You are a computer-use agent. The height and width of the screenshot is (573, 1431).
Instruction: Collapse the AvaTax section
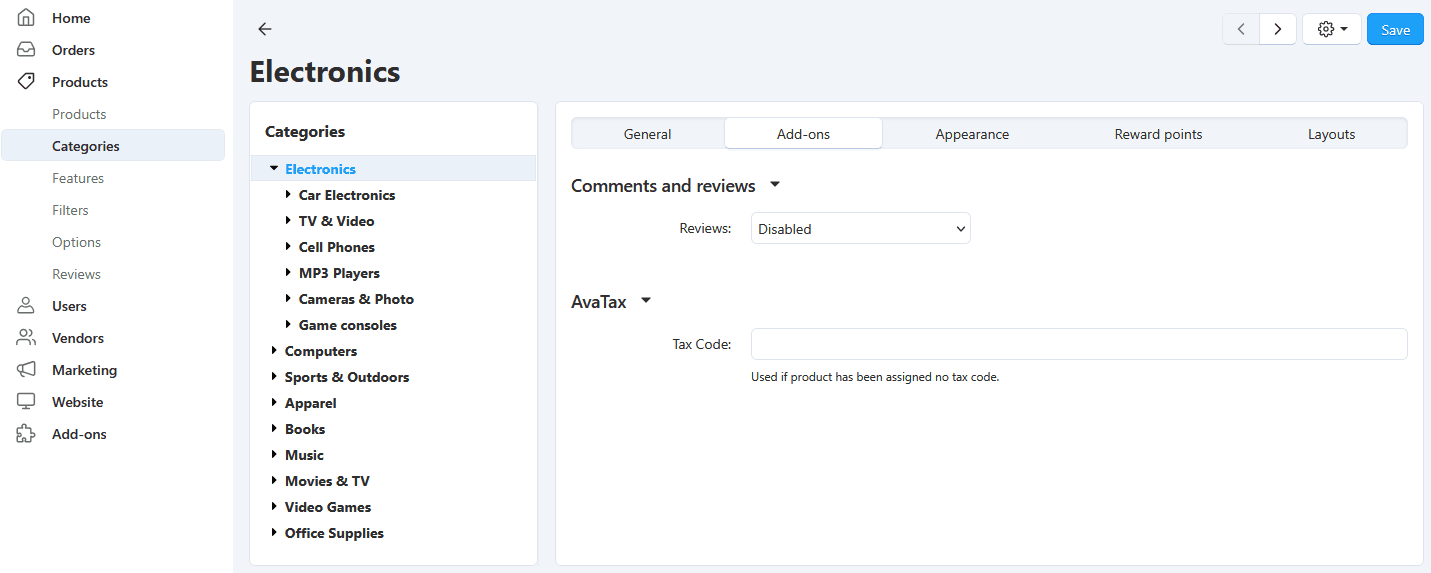pyautogui.click(x=645, y=301)
